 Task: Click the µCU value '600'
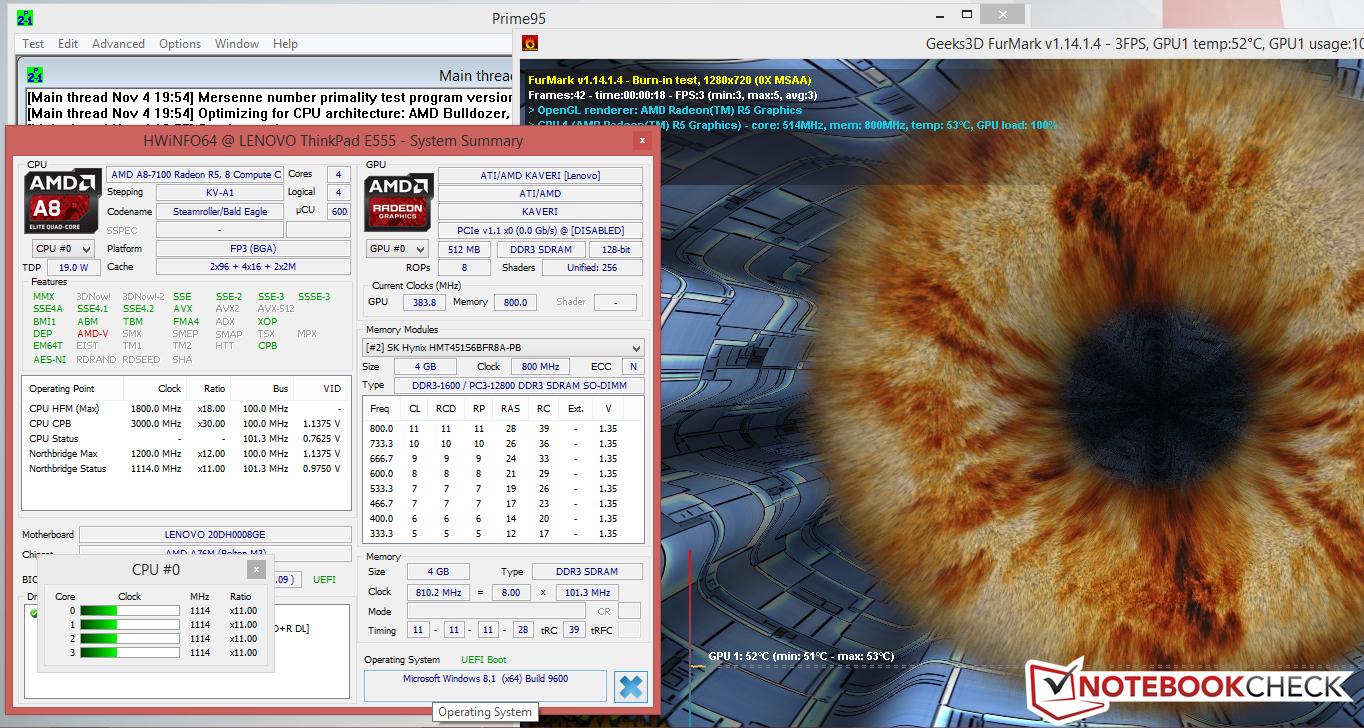339,211
